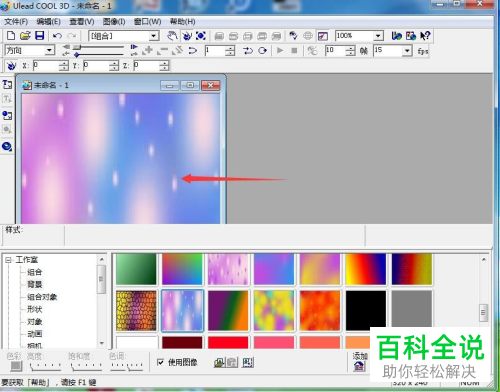Click the Add Key Frame icon
Viewport: 500px width, 392px height.
147,51
